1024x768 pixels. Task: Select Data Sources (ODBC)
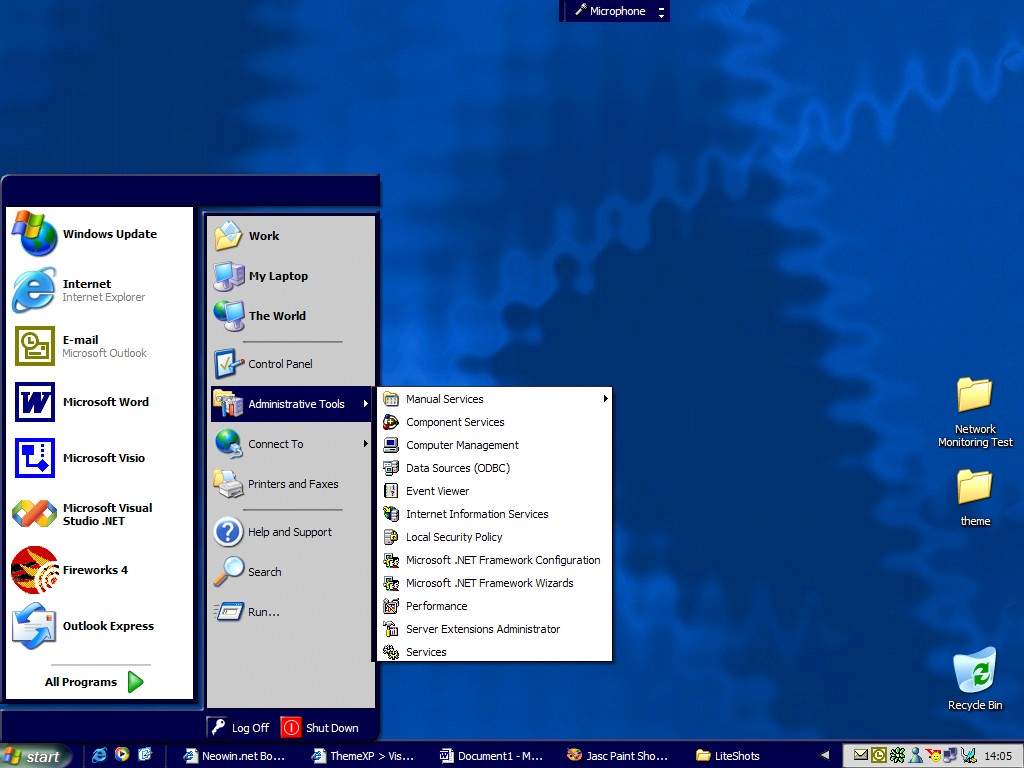(x=495, y=468)
